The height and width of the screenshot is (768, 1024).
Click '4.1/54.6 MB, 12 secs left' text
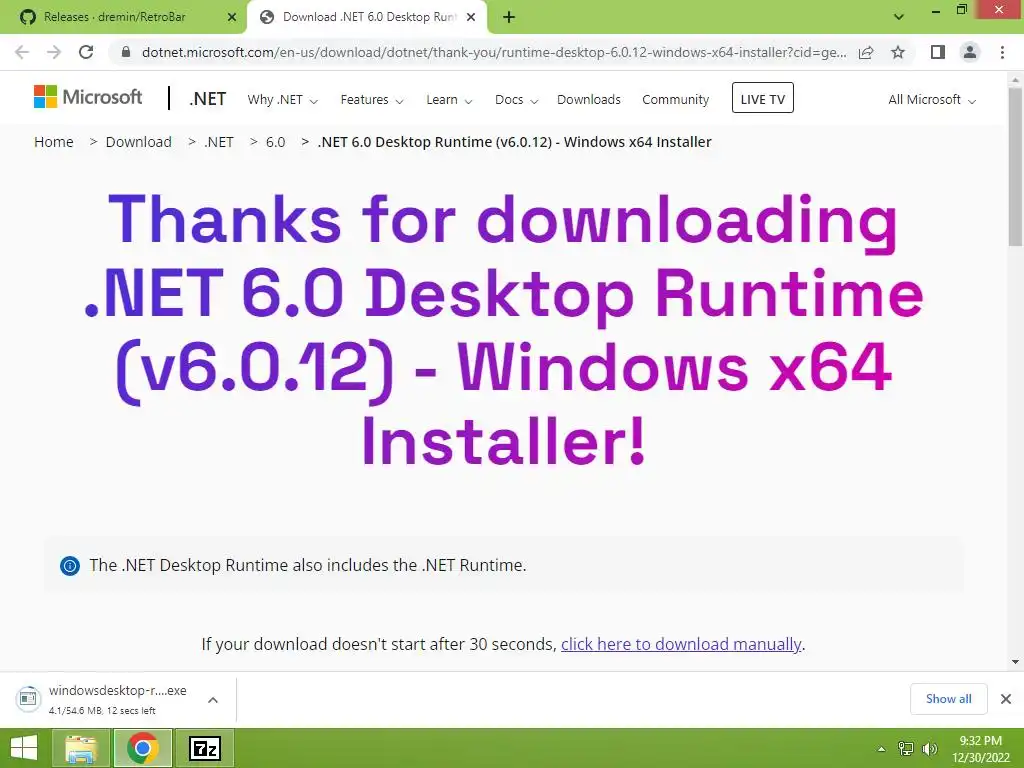click(102, 711)
